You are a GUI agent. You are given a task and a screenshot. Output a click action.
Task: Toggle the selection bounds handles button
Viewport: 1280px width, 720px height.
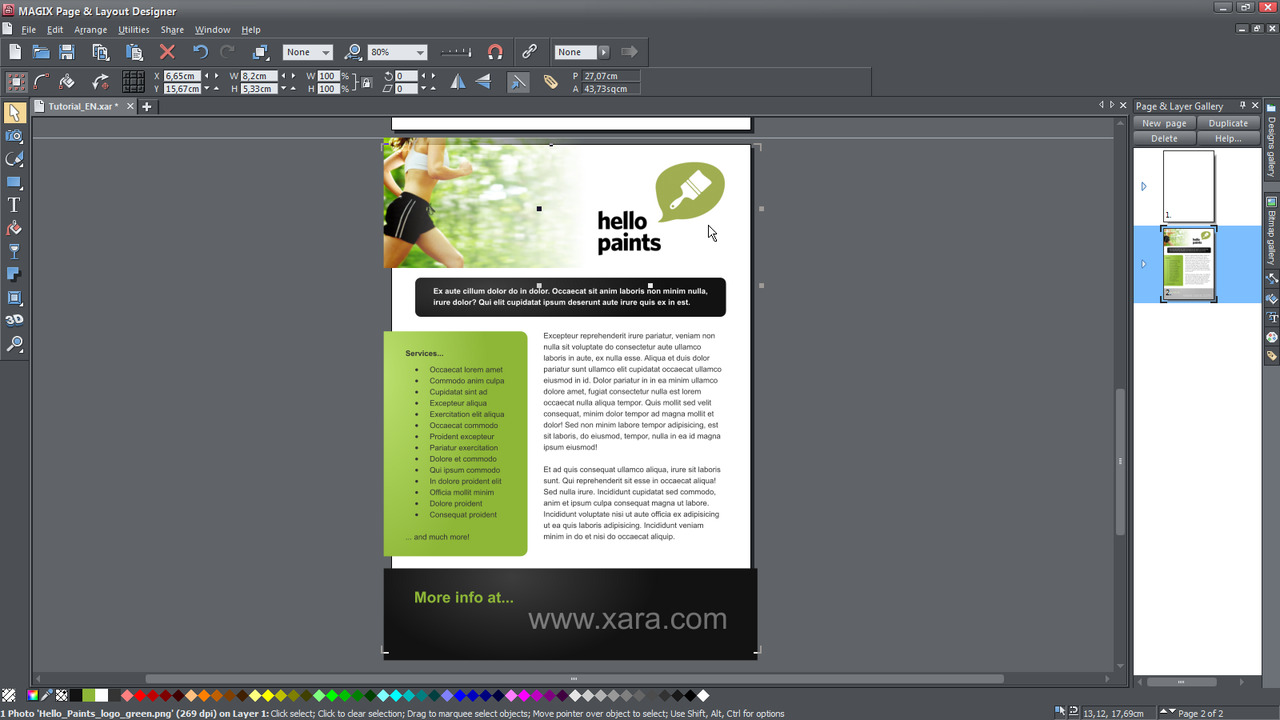pyautogui.click(x=16, y=82)
